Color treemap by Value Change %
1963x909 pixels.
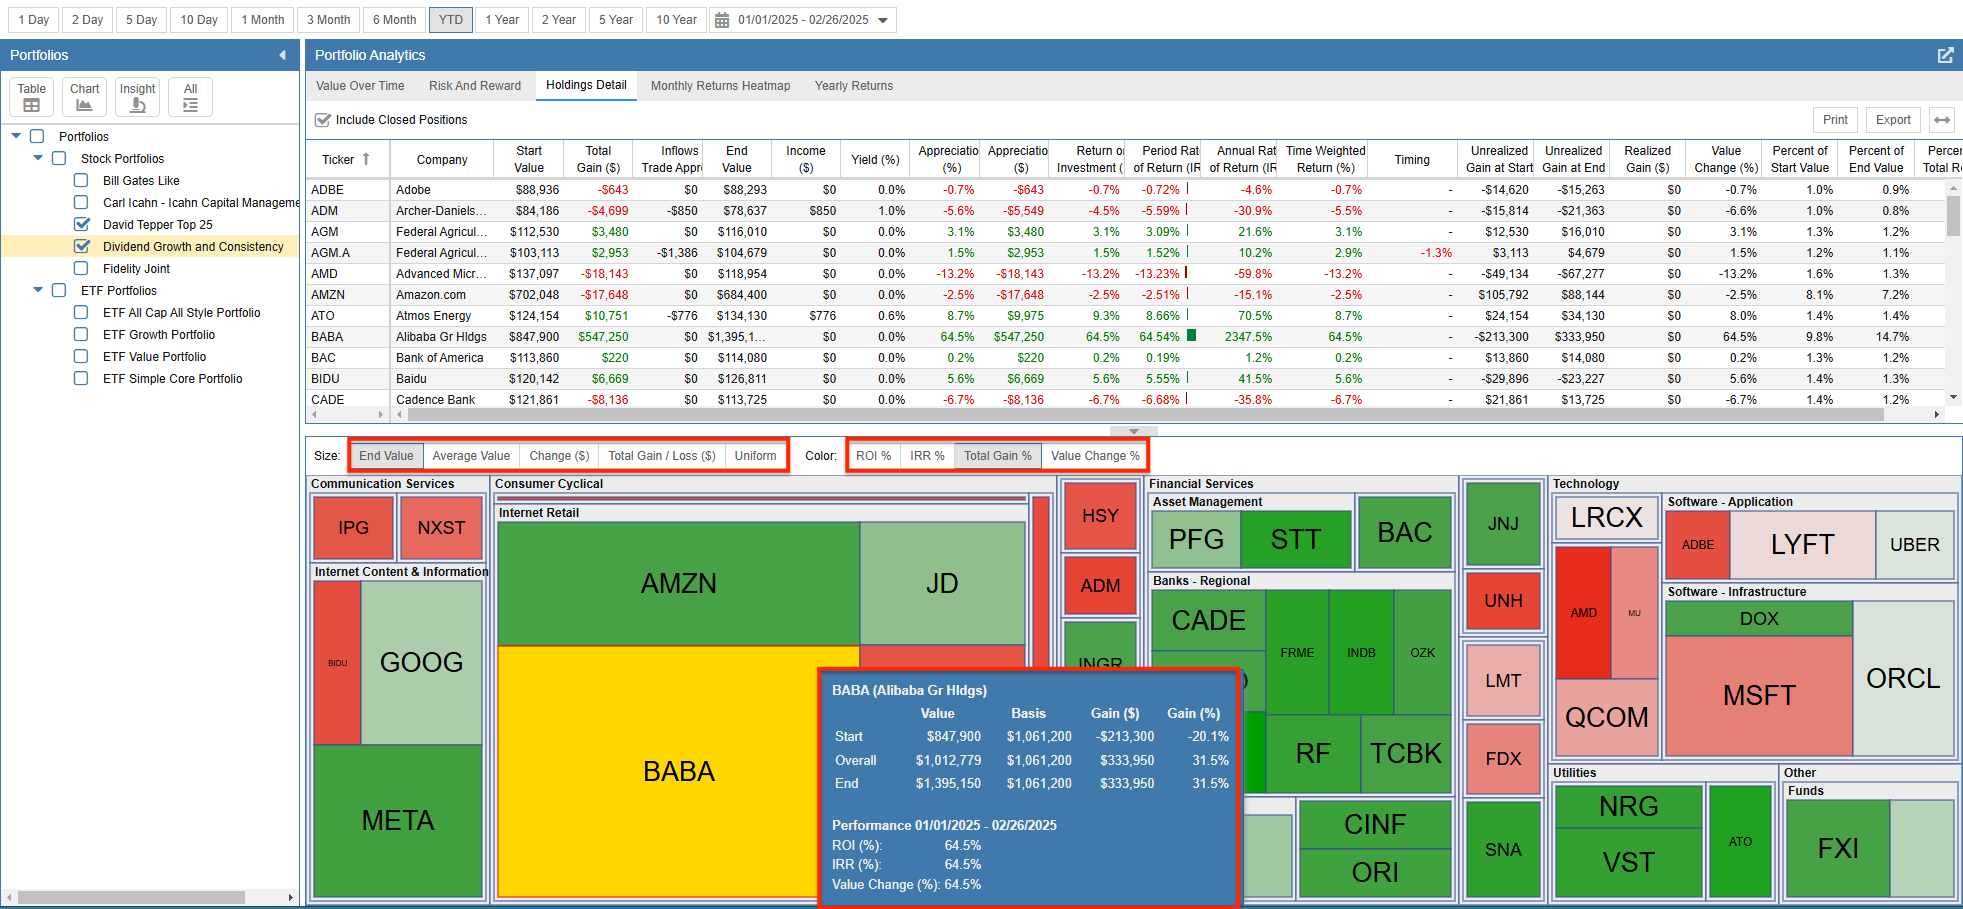[1095, 456]
